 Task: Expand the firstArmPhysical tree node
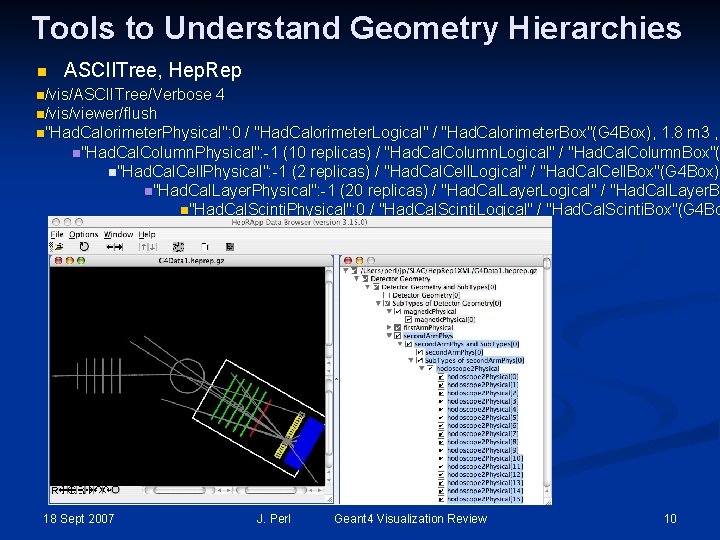tap(389, 328)
